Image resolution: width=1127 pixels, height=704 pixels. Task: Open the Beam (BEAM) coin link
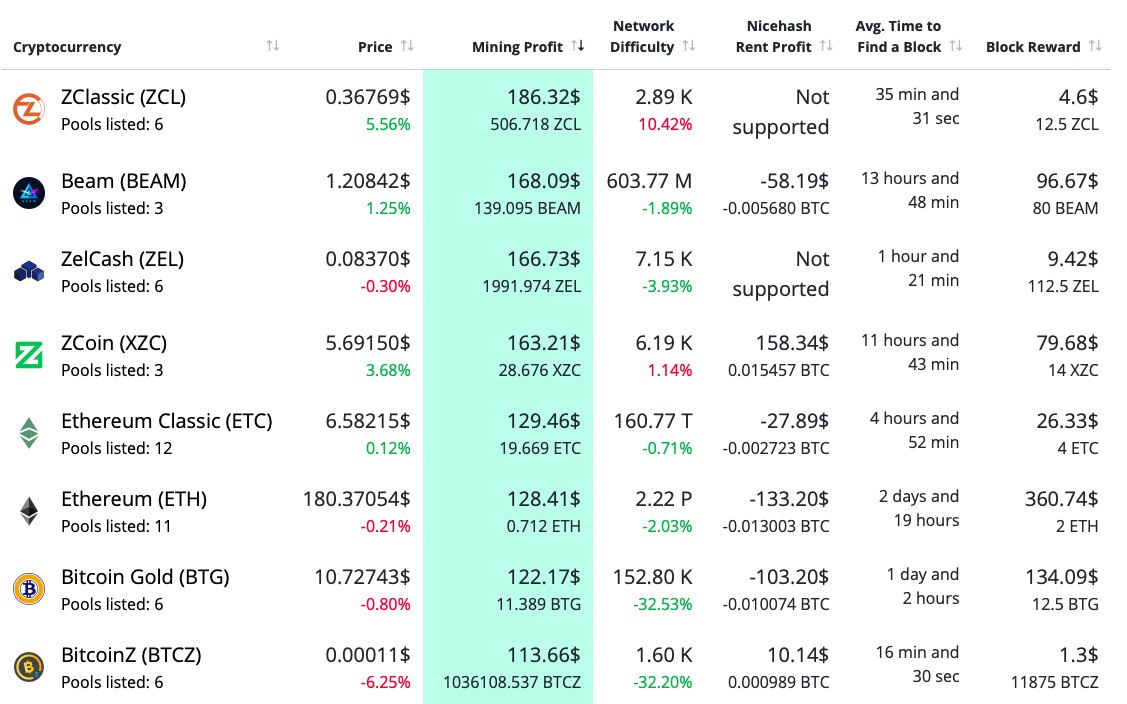coord(124,181)
